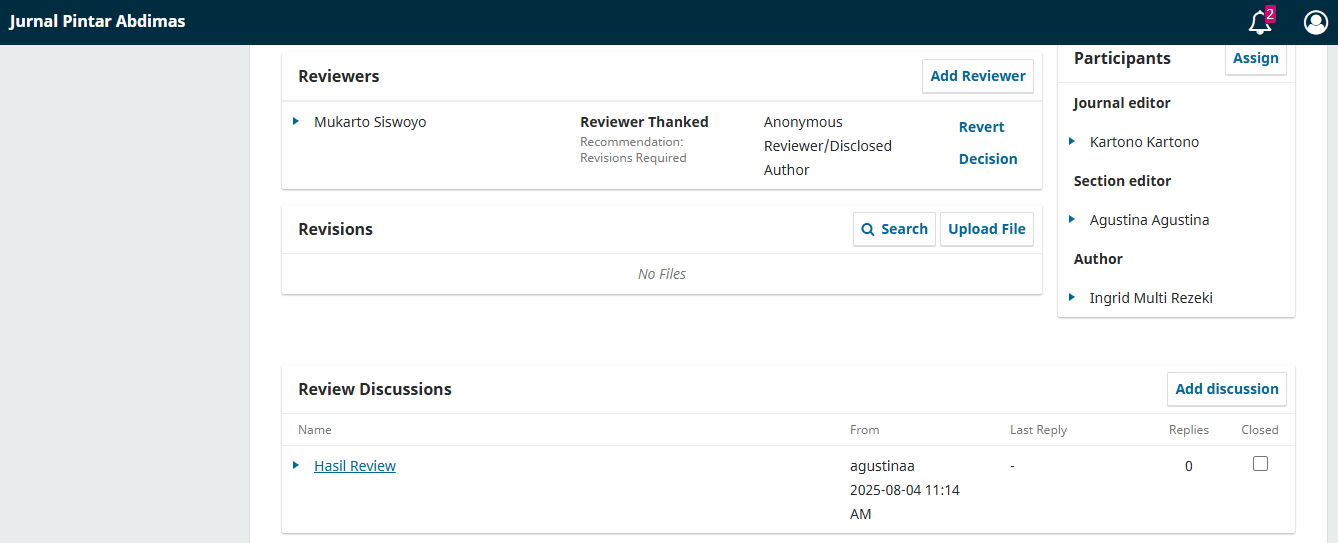Expand the Mukarto Siswoyo reviewer row
Image resolution: width=1338 pixels, height=543 pixels.
point(296,121)
